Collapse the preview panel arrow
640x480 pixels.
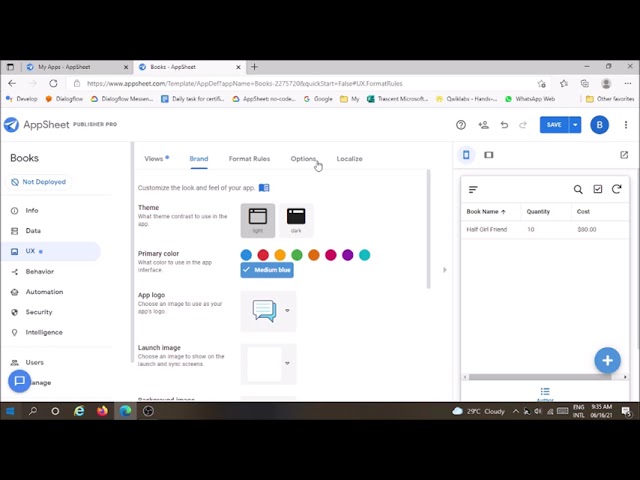click(x=444, y=270)
